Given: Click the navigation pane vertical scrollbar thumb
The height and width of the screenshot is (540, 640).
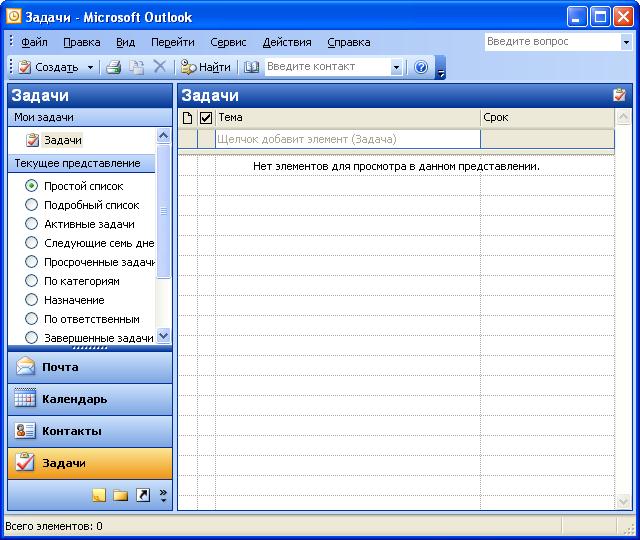Looking at the screenshot, I should pyautogui.click(x=164, y=211).
